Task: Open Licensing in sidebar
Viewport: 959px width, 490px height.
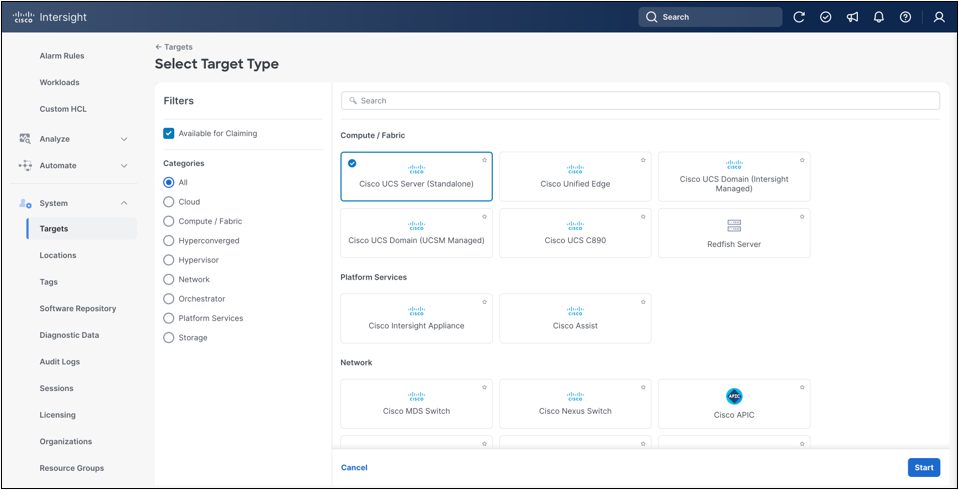Action: pyautogui.click(x=57, y=415)
